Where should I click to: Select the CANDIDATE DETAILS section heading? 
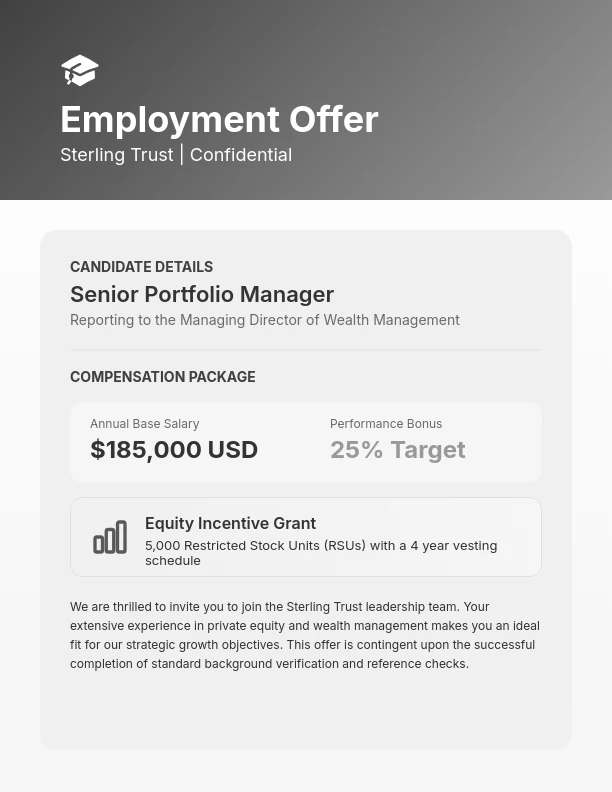point(141,267)
